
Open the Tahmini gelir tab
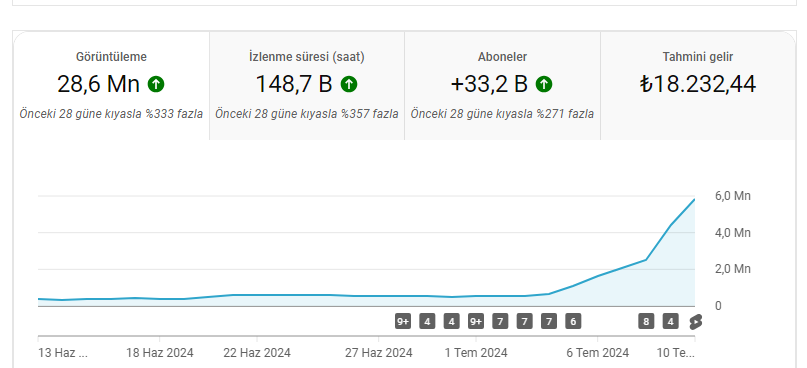[x=698, y=85]
